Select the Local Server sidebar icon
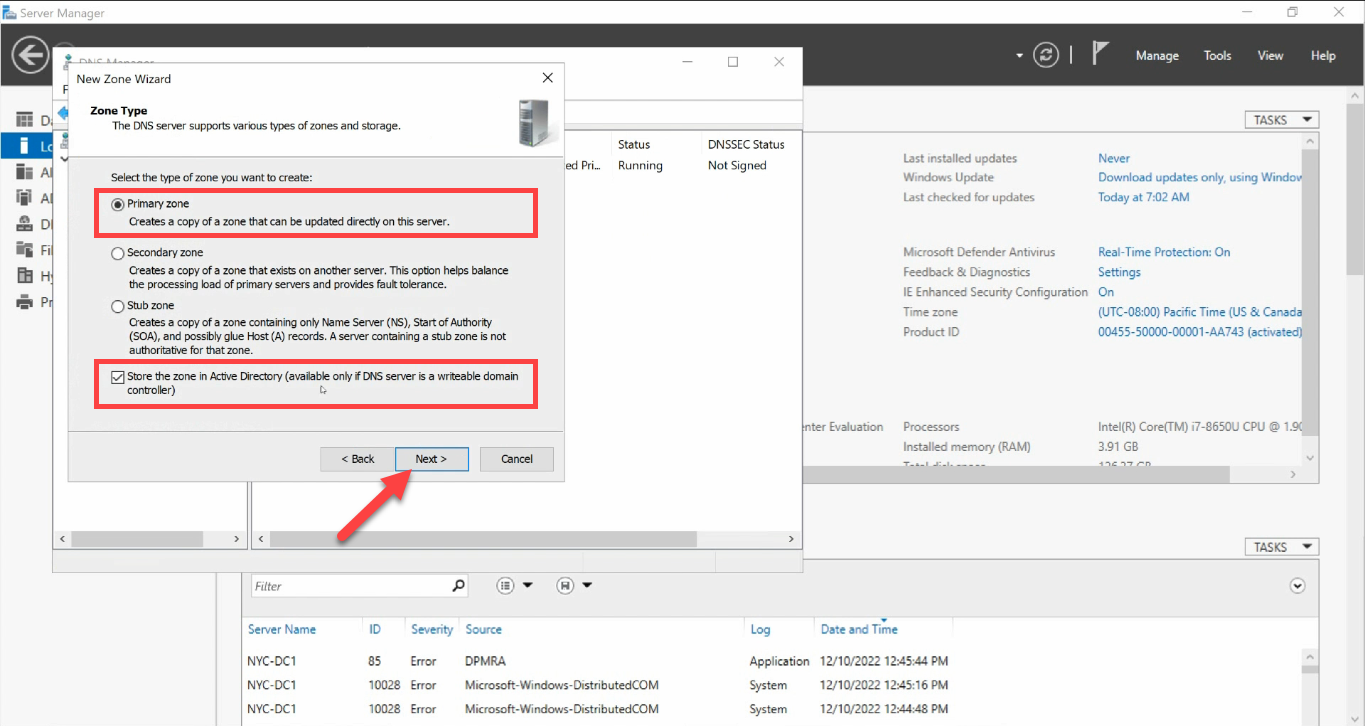The height and width of the screenshot is (726, 1365). point(25,146)
